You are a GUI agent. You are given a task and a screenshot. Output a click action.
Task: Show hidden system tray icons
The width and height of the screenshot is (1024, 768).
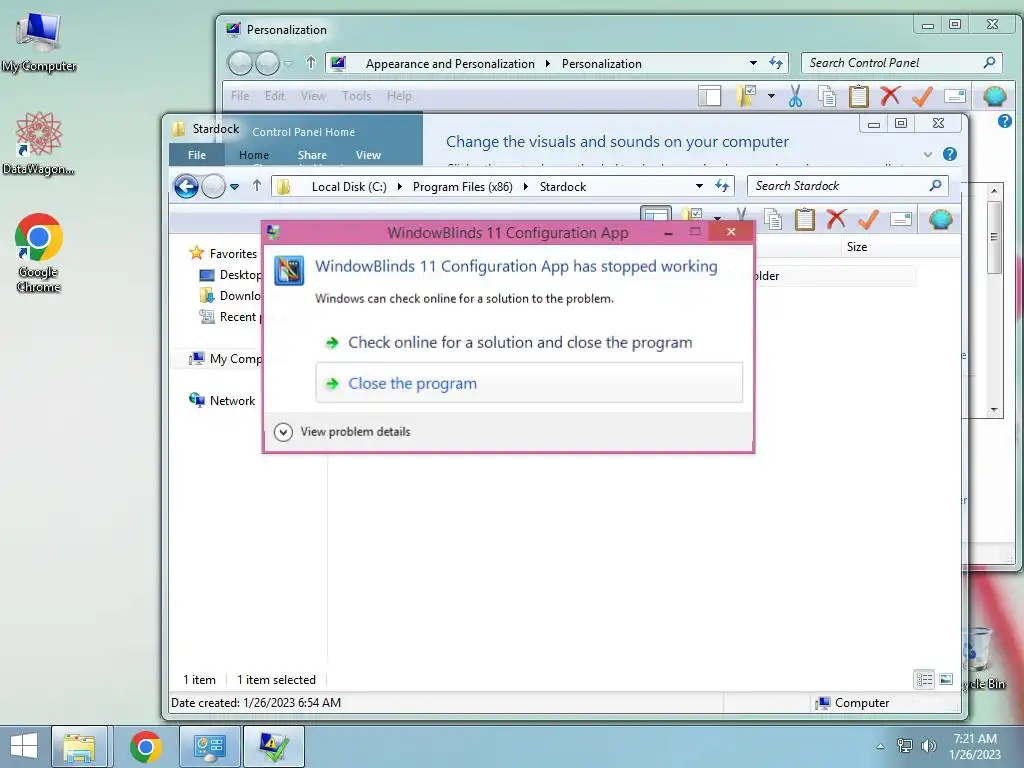pyautogui.click(x=880, y=746)
